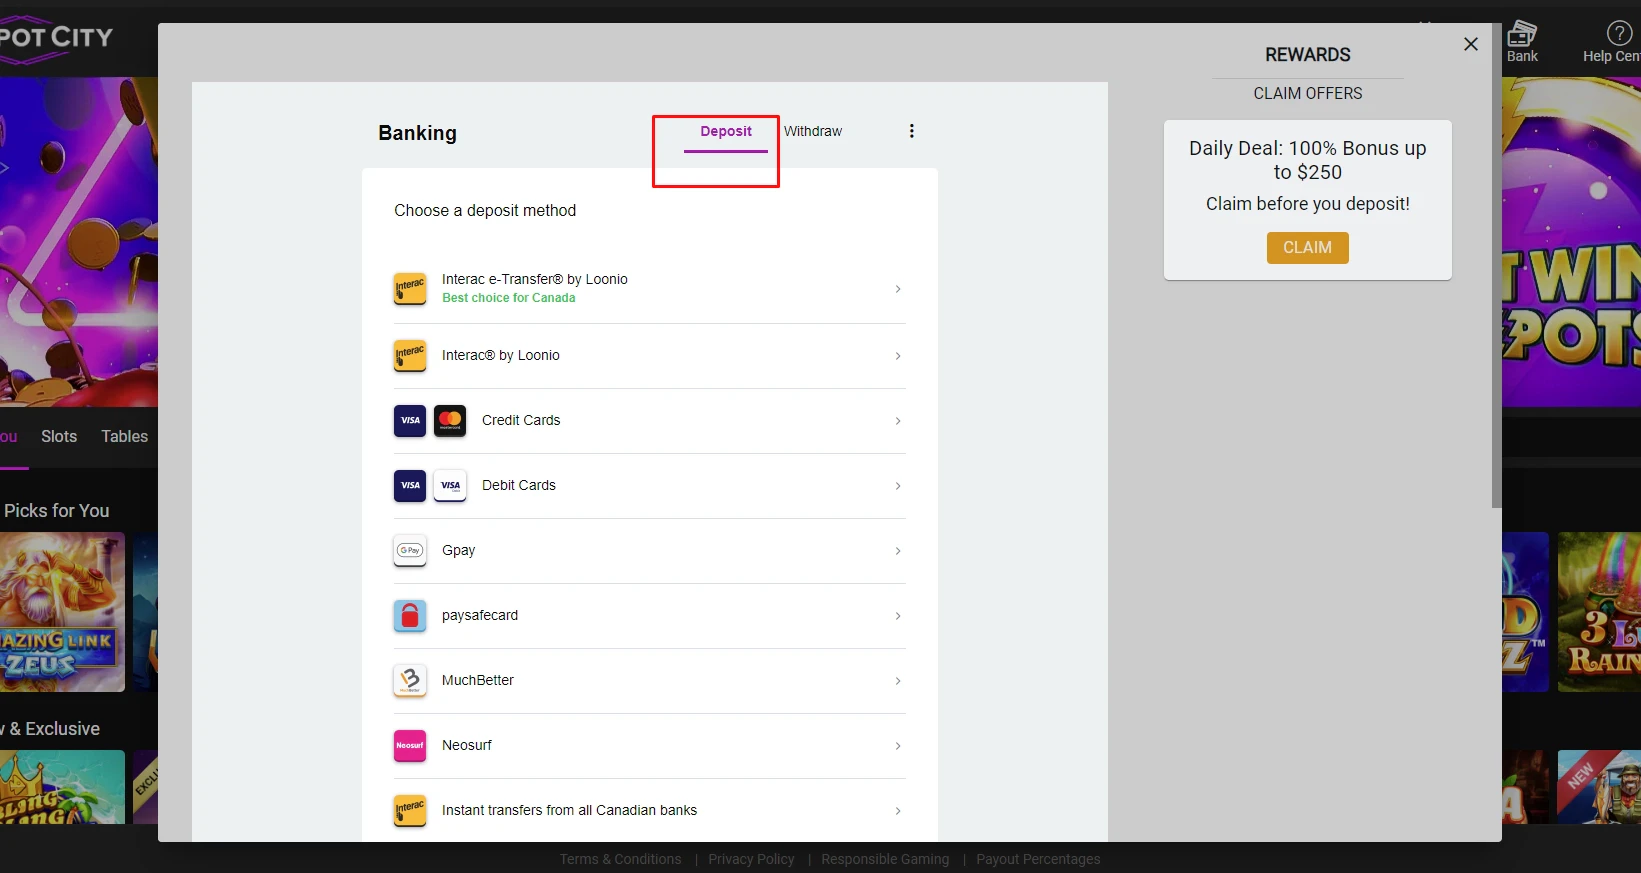Image resolution: width=1641 pixels, height=873 pixels.
Task: Select Instant transfers from all Canadian banks text
Action: pyautogui.click(x=570, y=810)
